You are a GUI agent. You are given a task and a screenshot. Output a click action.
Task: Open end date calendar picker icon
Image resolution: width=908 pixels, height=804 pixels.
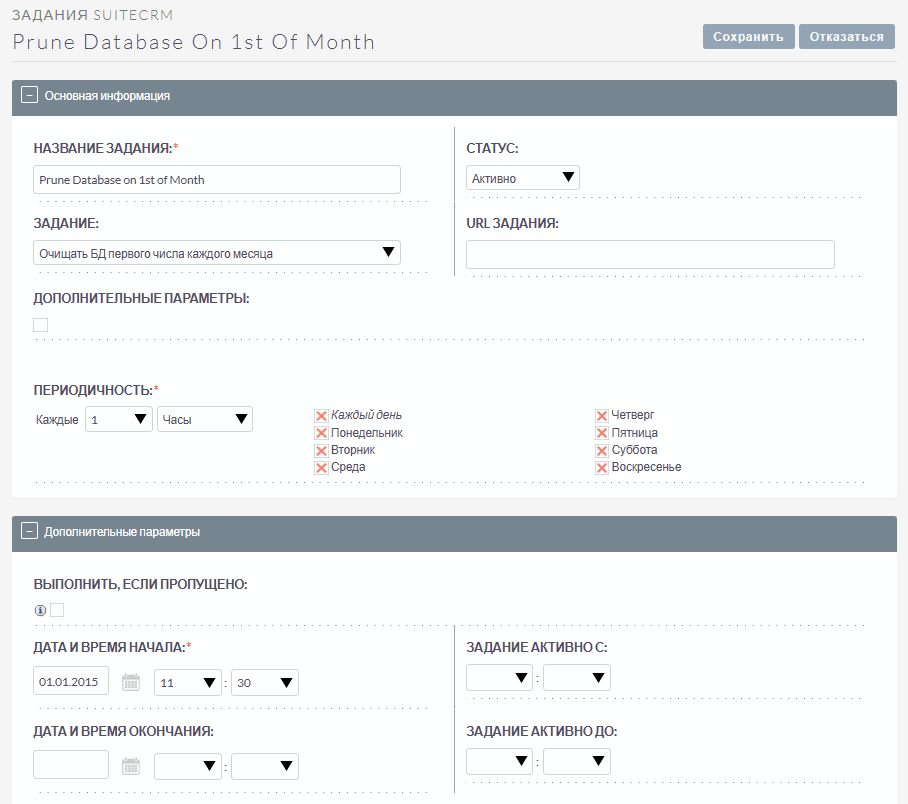coord(130,767)
